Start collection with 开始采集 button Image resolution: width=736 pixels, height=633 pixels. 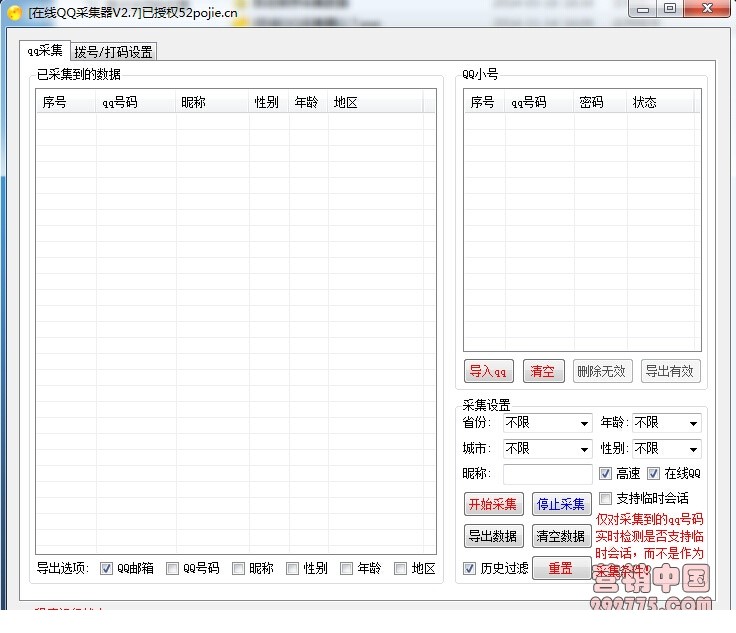click(x=493, y=504)
